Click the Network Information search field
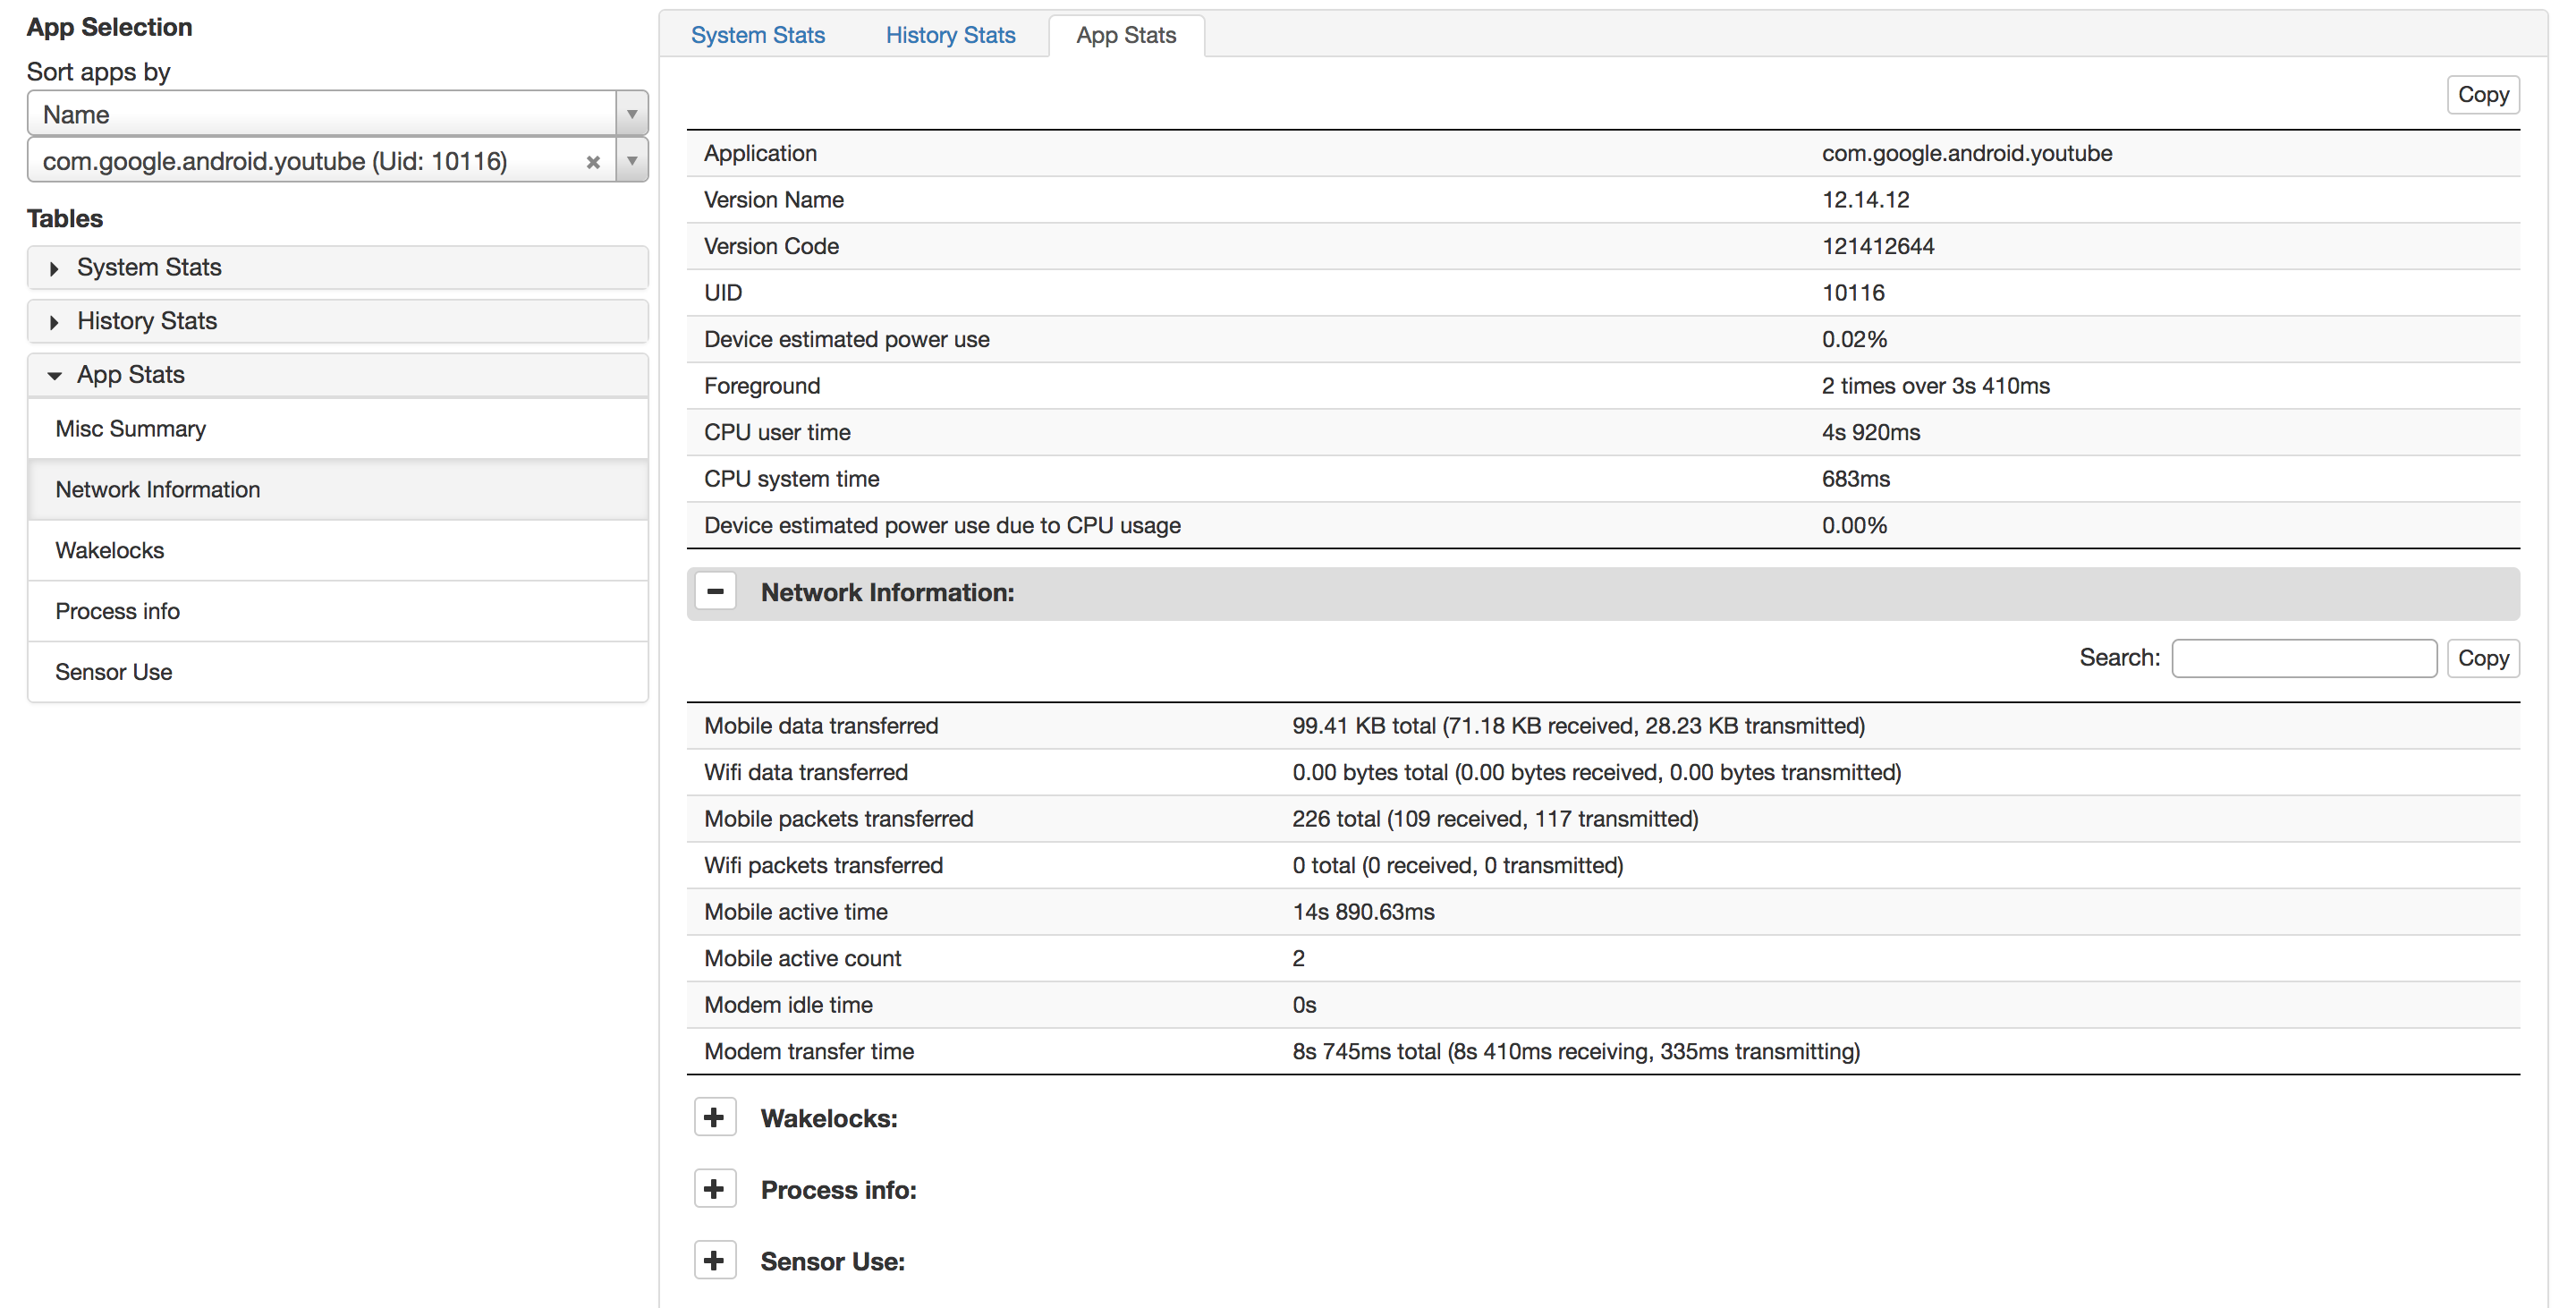2576x1308 pixels. pos(2302,658)
